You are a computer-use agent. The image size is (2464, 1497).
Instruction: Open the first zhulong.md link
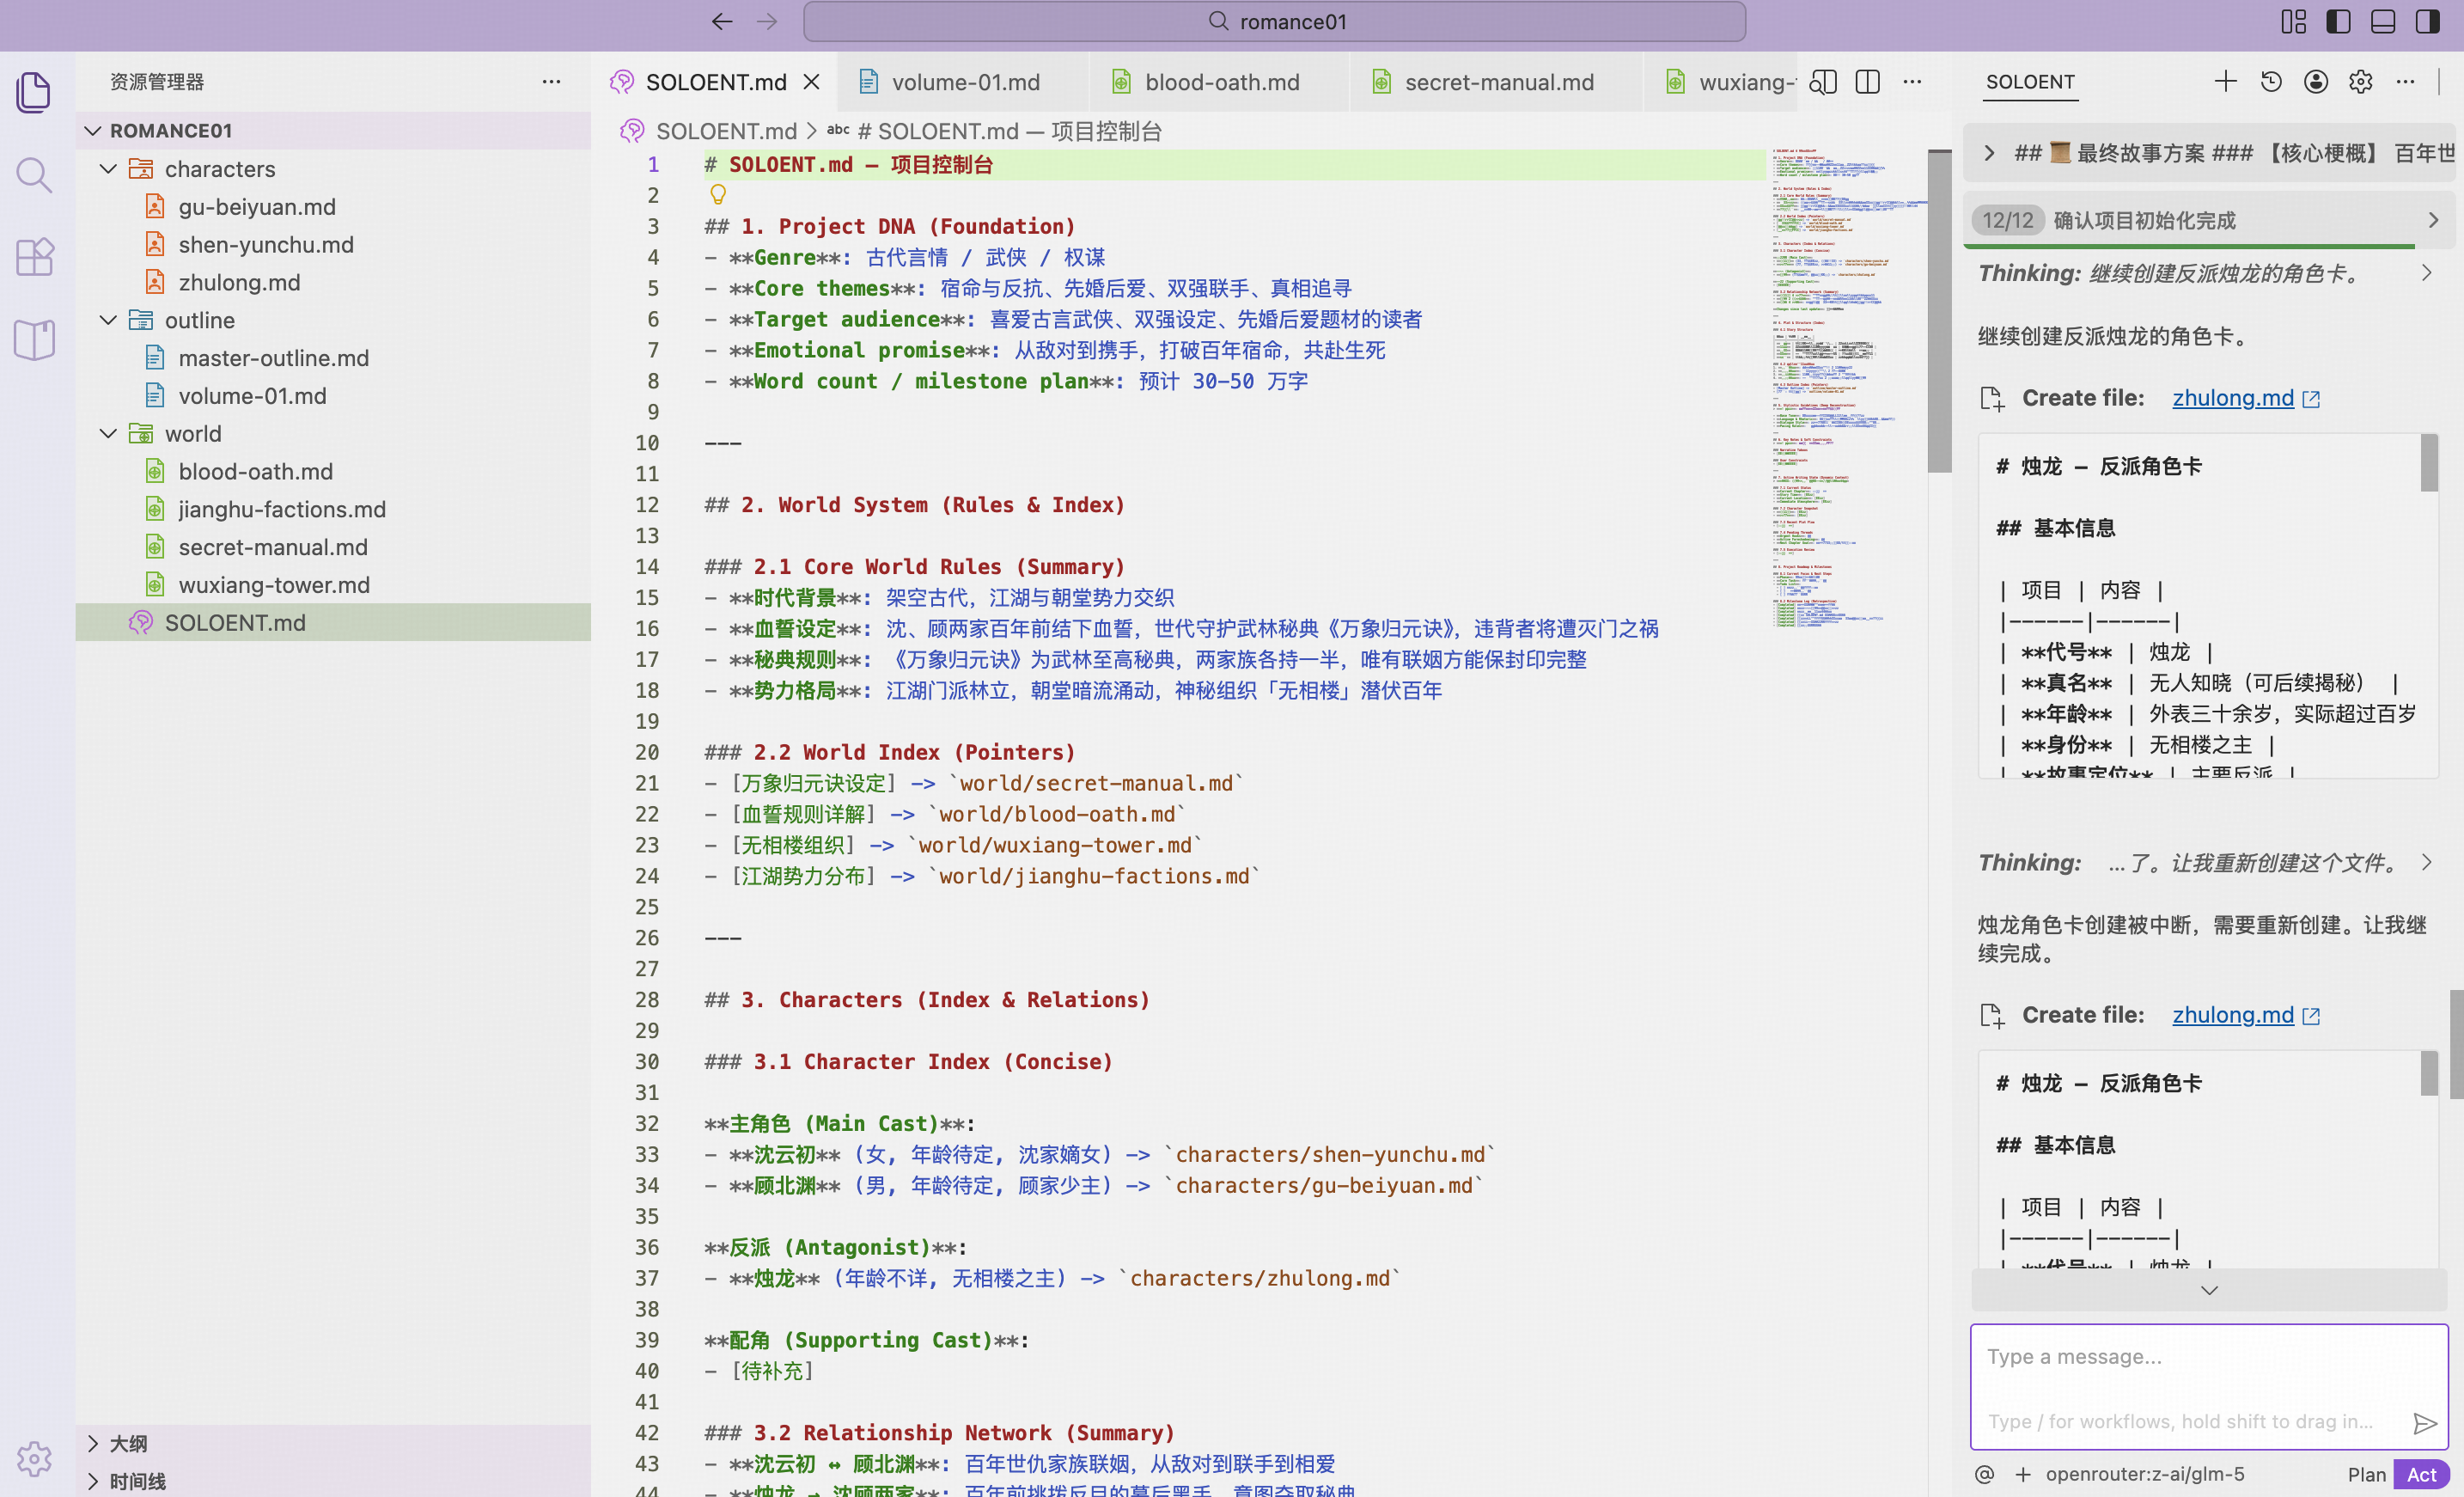pyautogui.click(x=2233, y=398)
